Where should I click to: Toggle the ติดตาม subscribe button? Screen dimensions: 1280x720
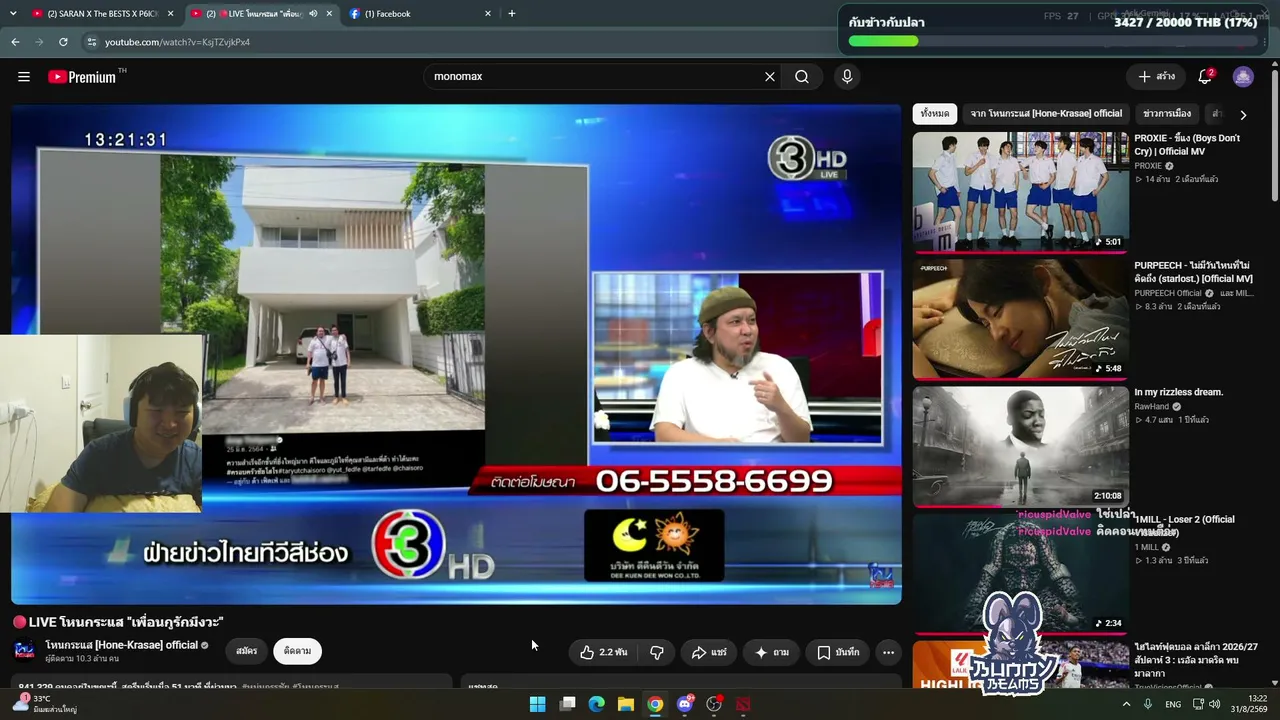point(297,651)
